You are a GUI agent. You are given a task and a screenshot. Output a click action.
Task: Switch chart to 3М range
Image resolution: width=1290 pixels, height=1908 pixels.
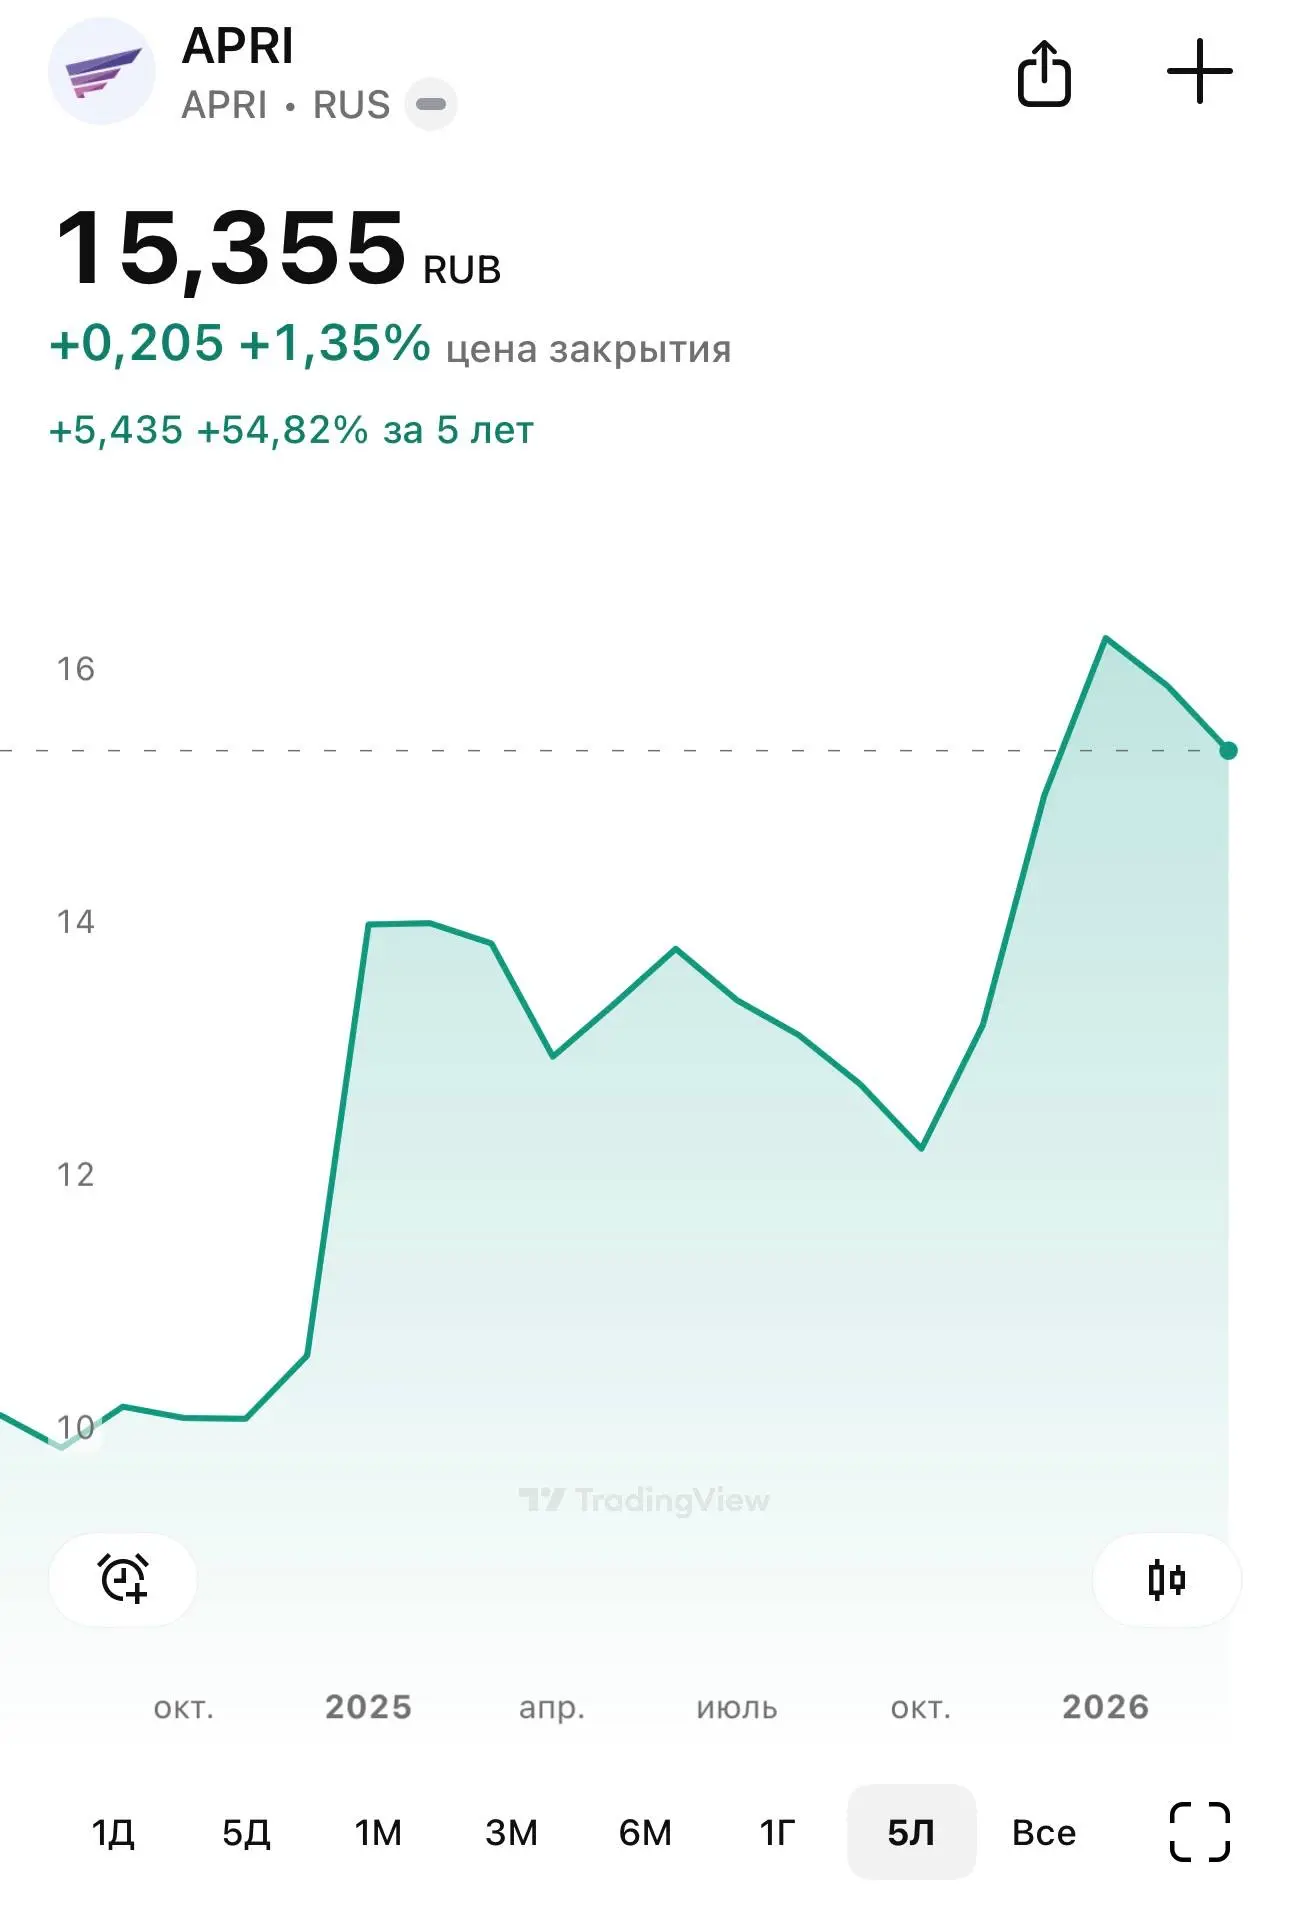511,1832
